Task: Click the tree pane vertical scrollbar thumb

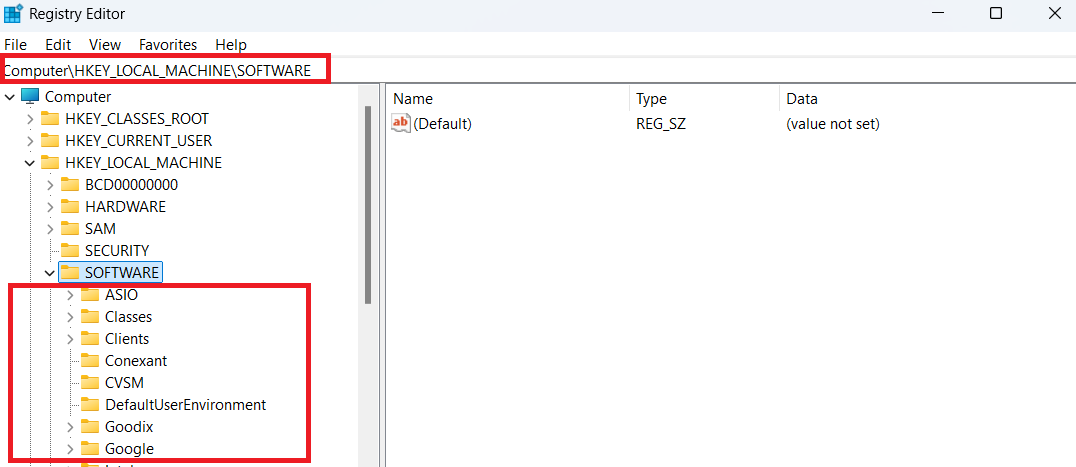Action: pyautogui.click(x=368, y=204)
